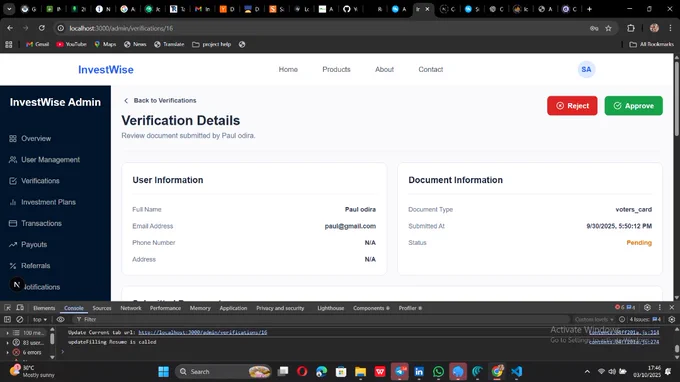The height and width of the screenshot is (382, 680).
Task: Open the React Components tab
Action: (371, 308)
